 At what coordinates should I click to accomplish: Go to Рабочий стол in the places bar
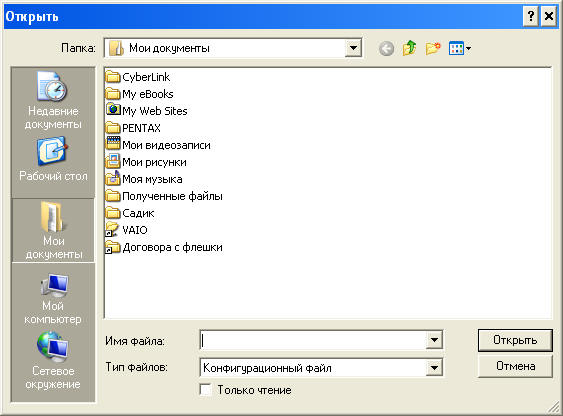tap(53, 159)
